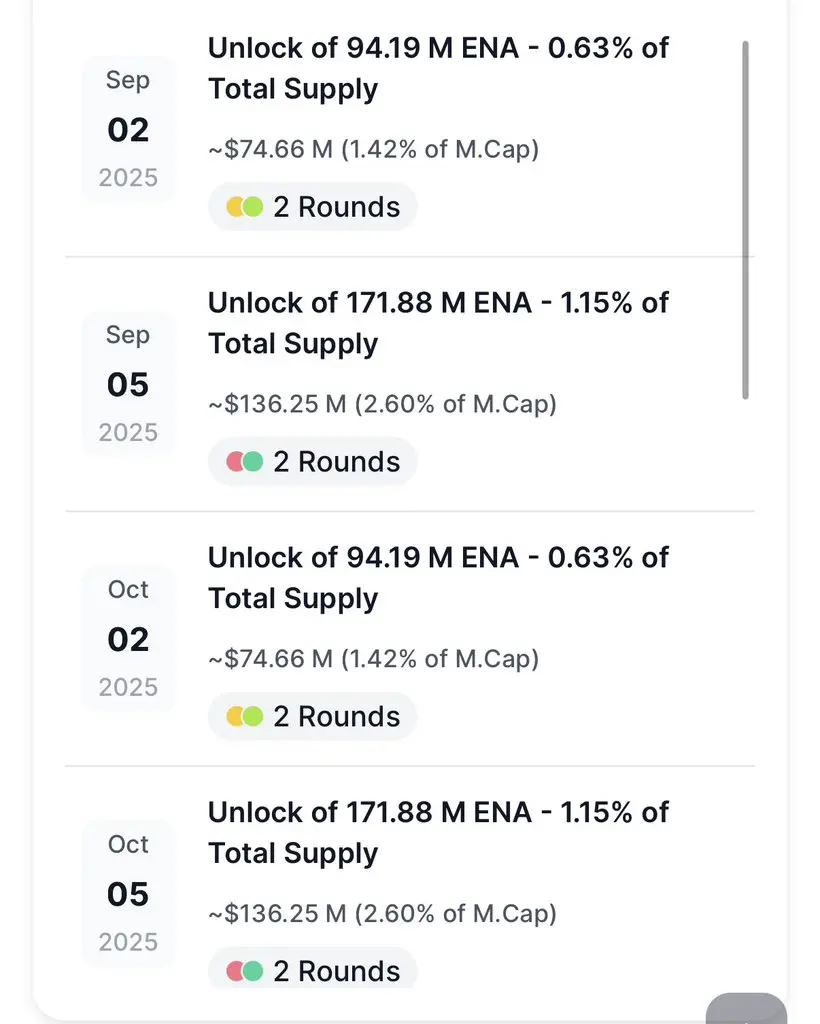This screenshot has width=820, height=1024.
Task: Open the 2 Rounds badge for Oct 02
Action: pos(313,716)
